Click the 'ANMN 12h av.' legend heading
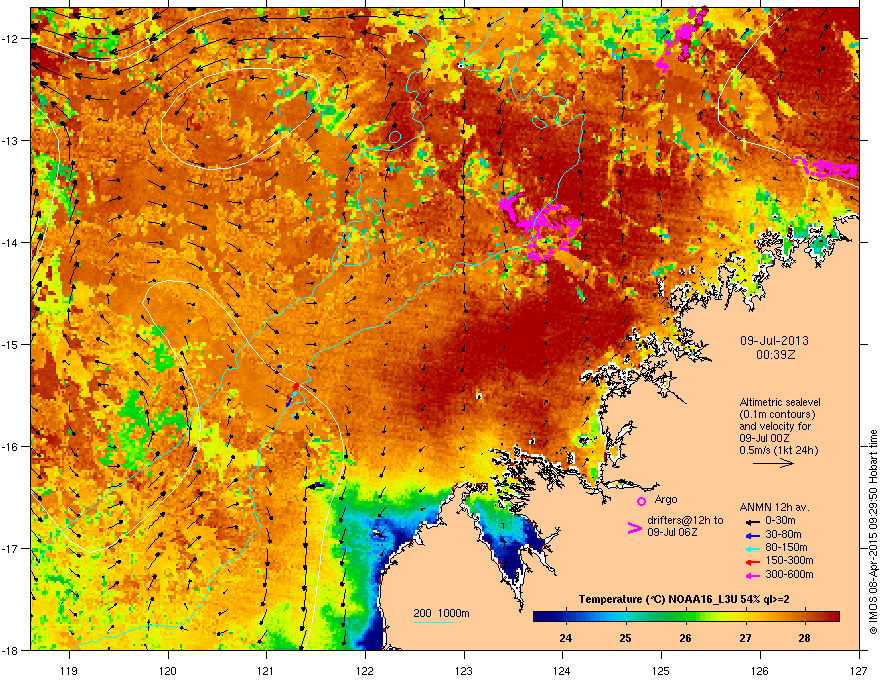The width and height of the screenshot is (880, 680). pos(774,508)
